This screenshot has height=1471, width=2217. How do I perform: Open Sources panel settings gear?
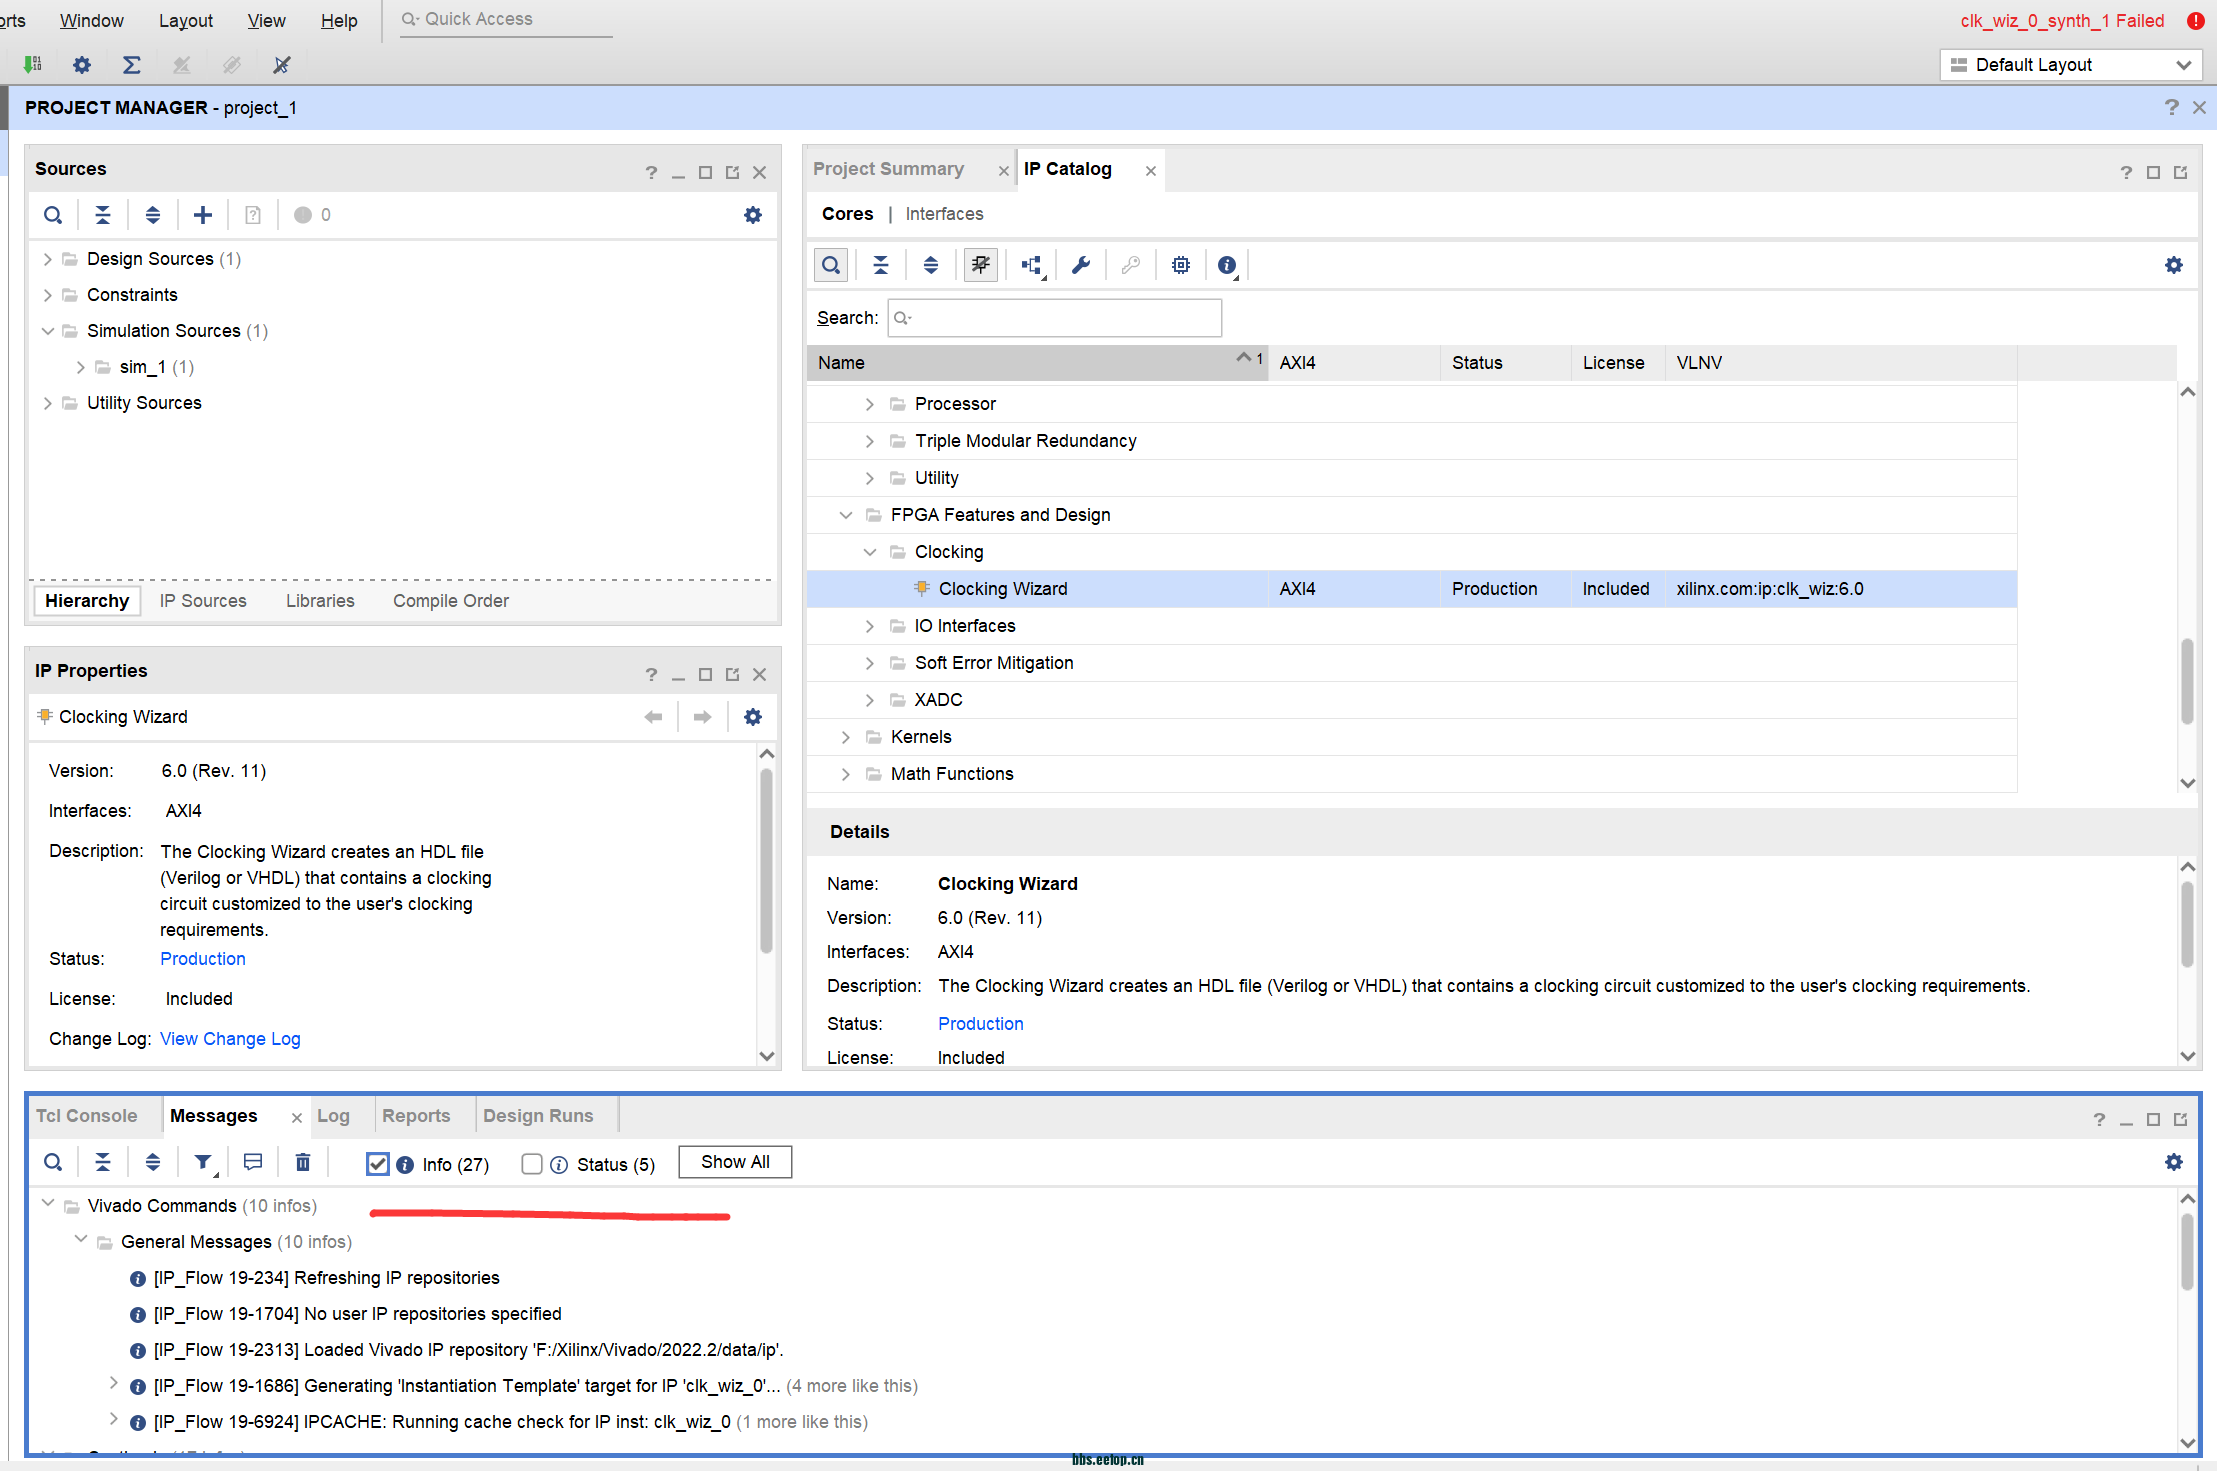pos(753,215)
